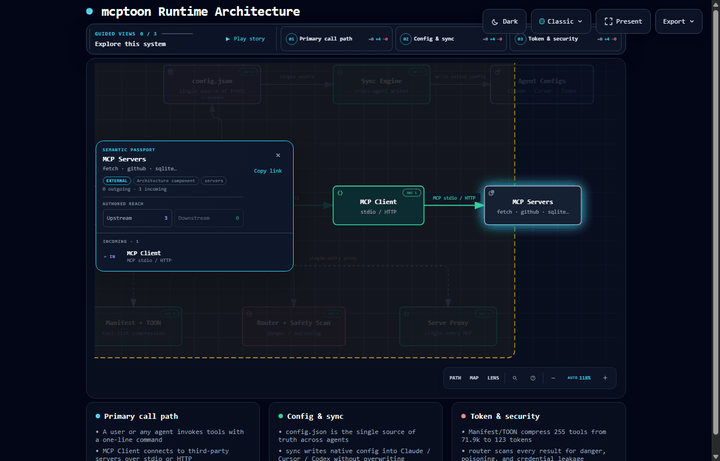Open incoming MCP Client connection entry
Screen dimensions: 720x461
194,256
